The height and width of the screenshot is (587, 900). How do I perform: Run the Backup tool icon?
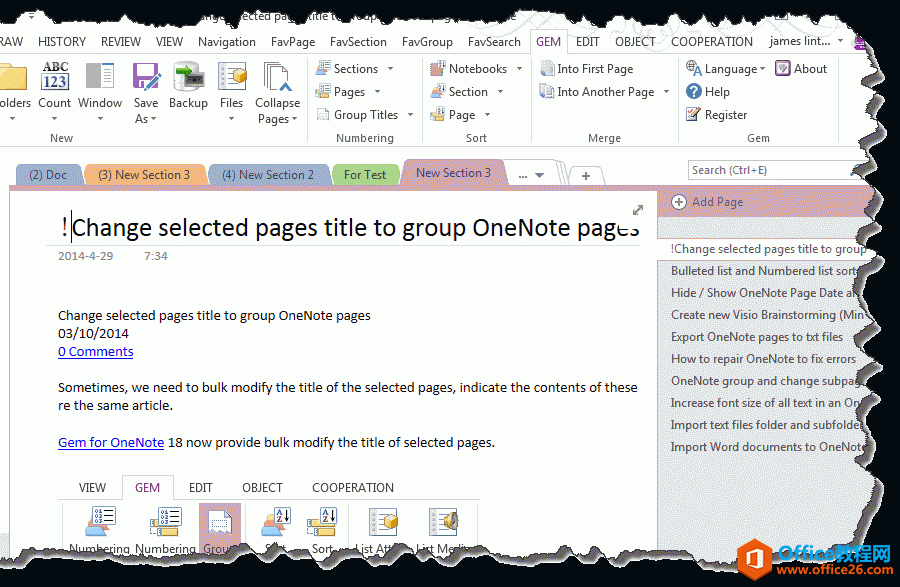[x=188, y=78]
